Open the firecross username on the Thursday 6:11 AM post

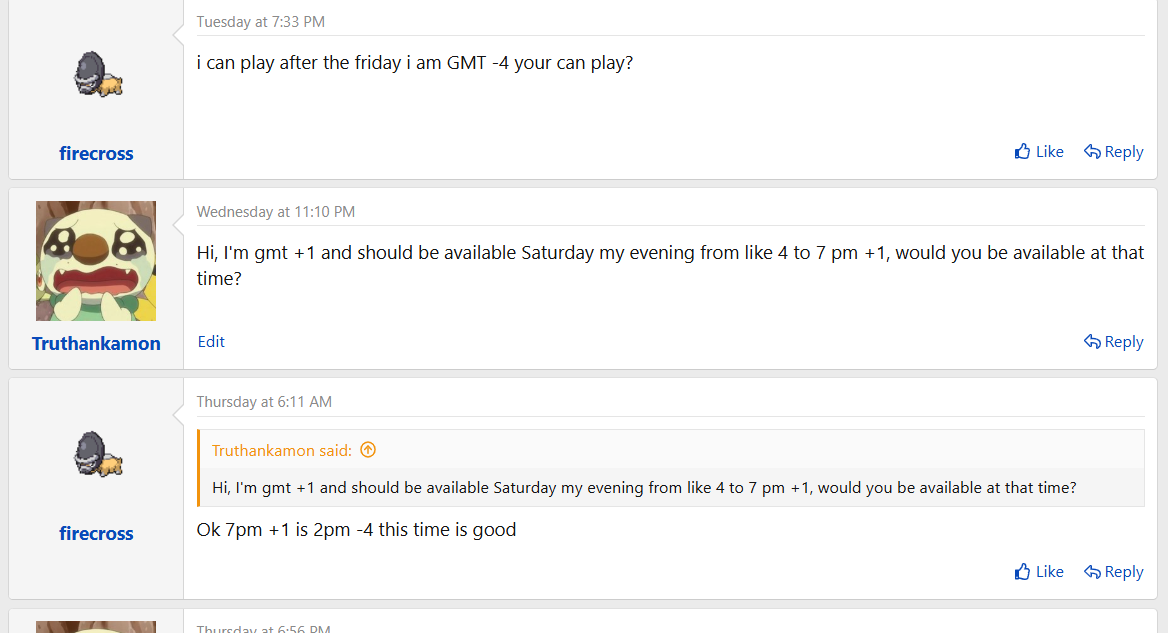tap(96, 533)
